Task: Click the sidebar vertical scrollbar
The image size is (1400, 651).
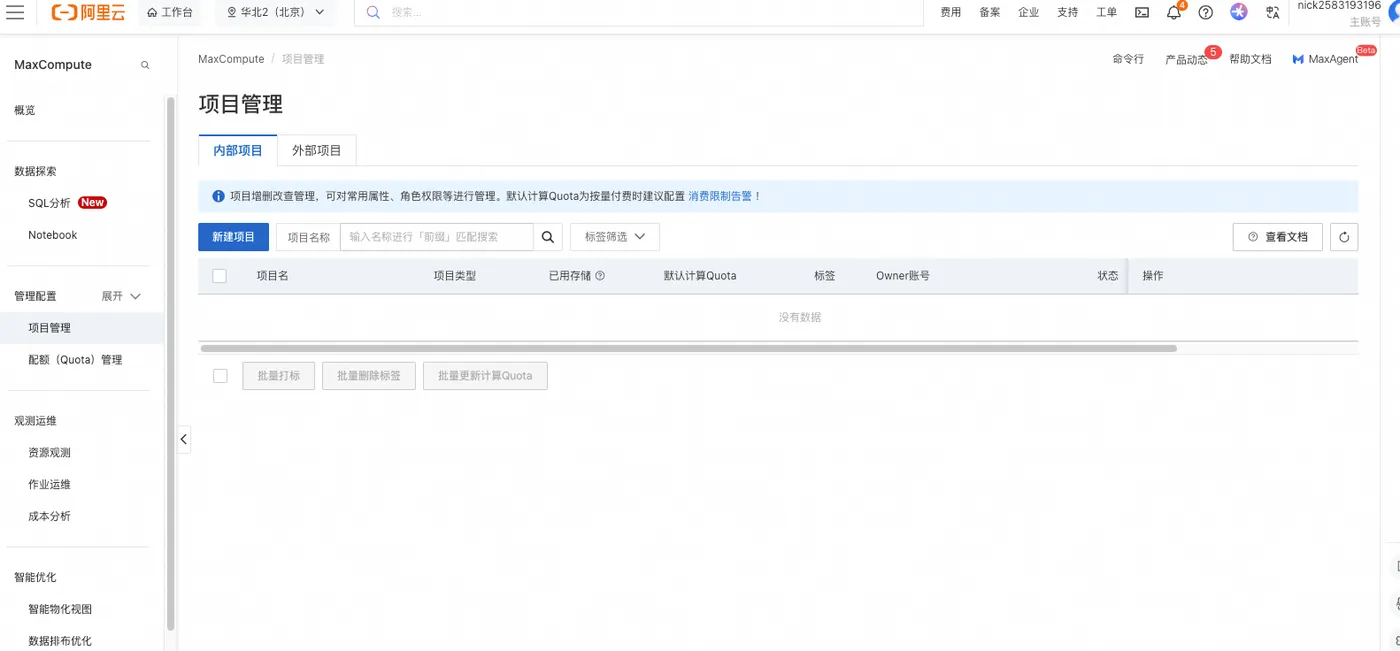Action: pos(171,363)
